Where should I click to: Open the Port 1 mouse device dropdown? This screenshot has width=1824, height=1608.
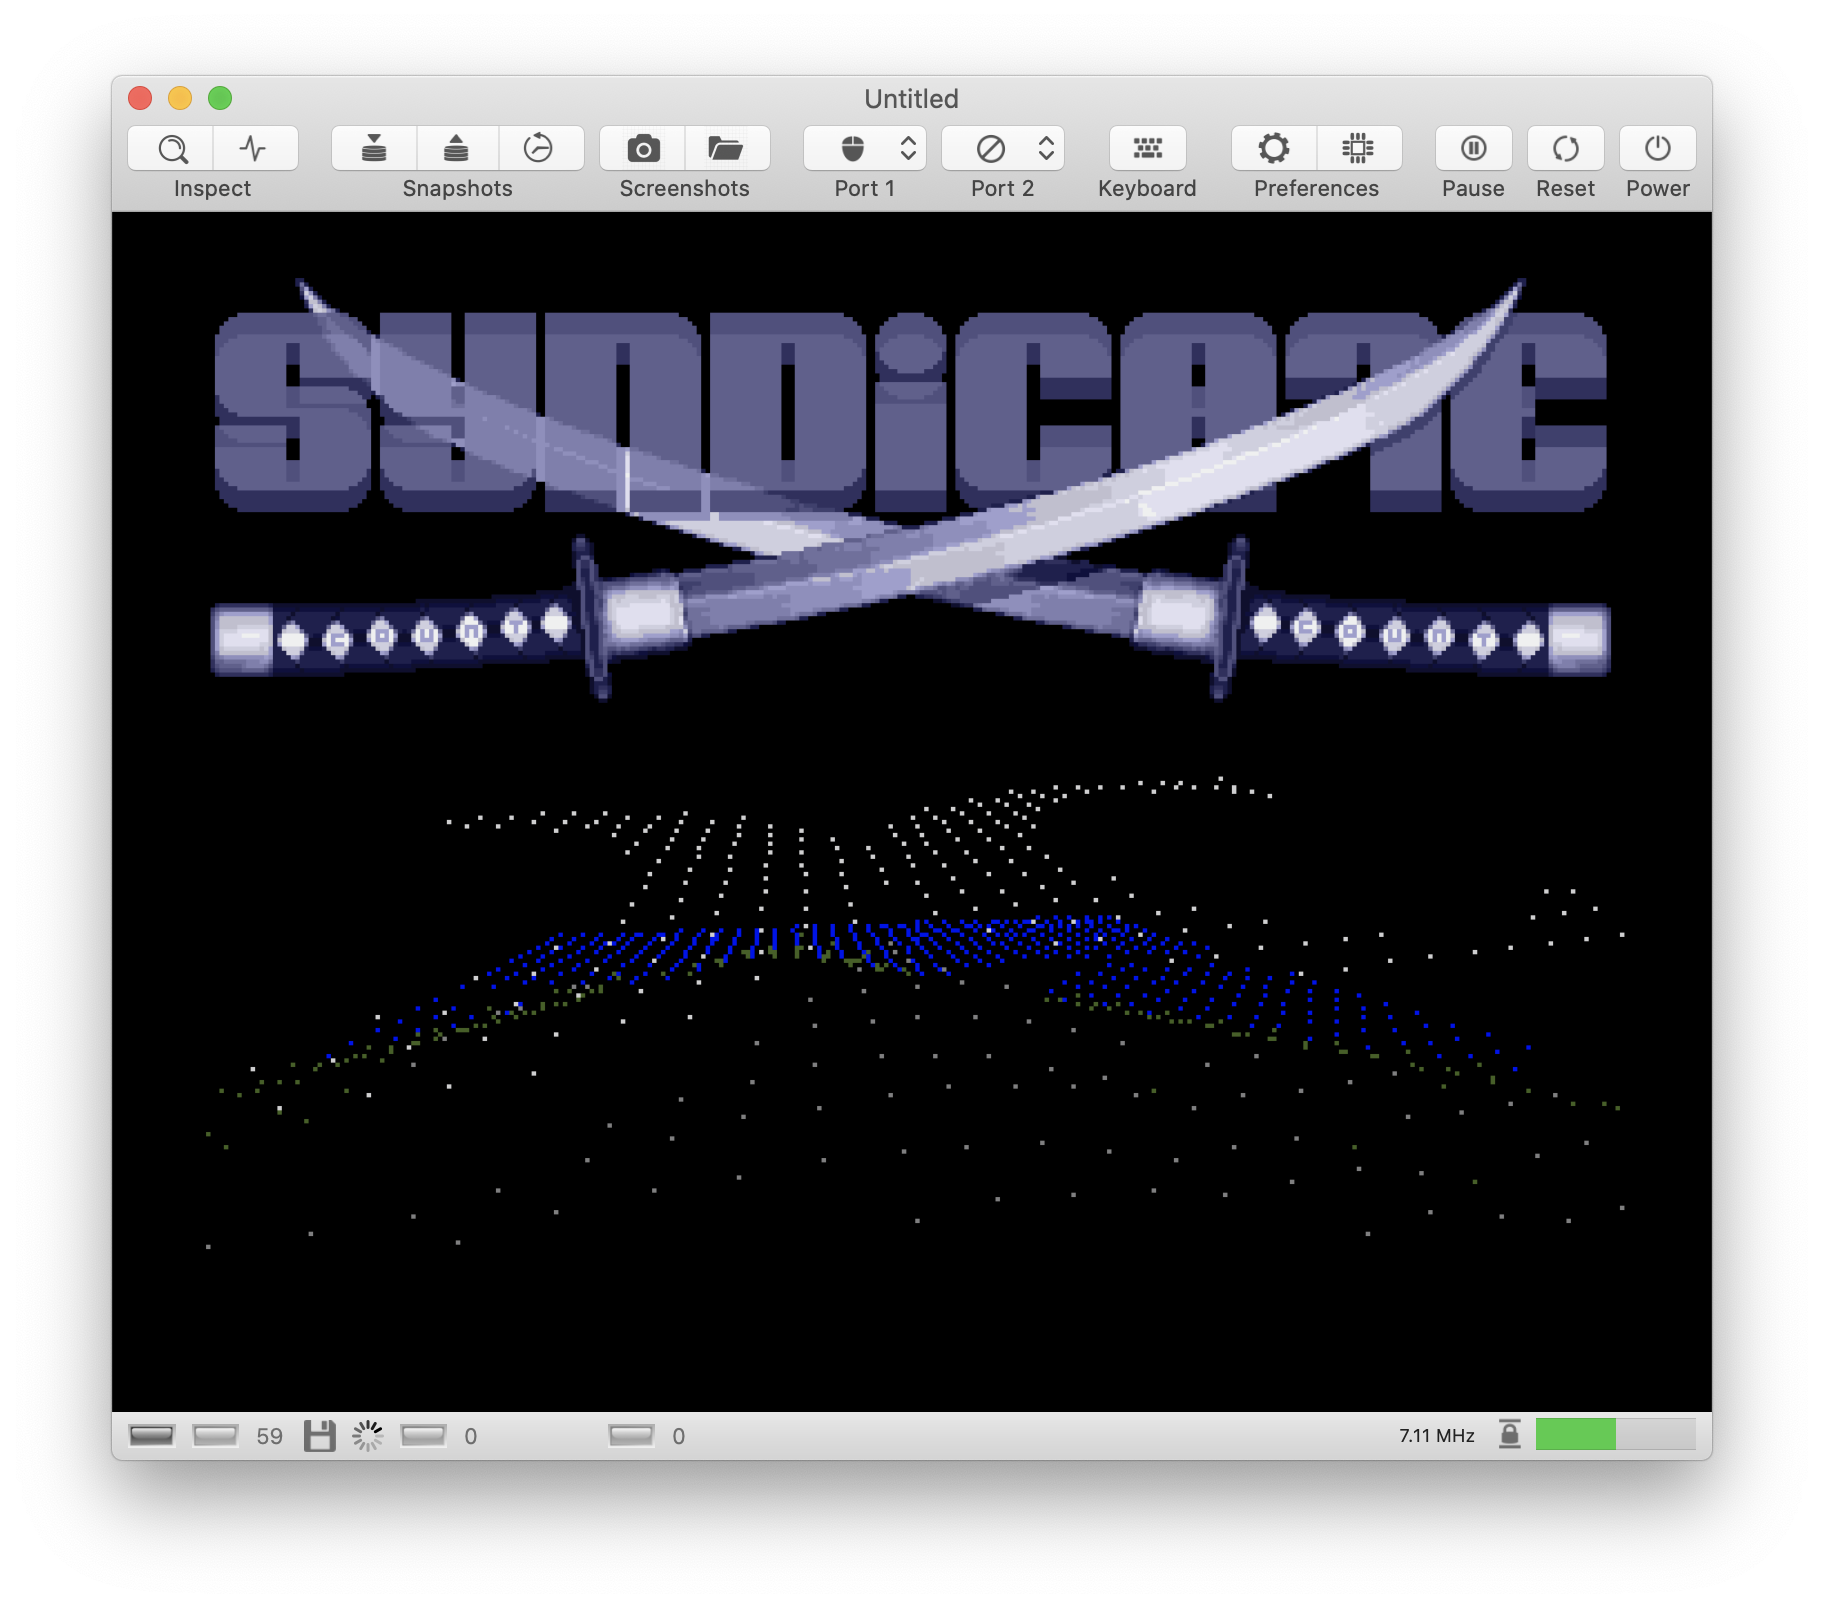pyautogui.click(x=865, y=149)
